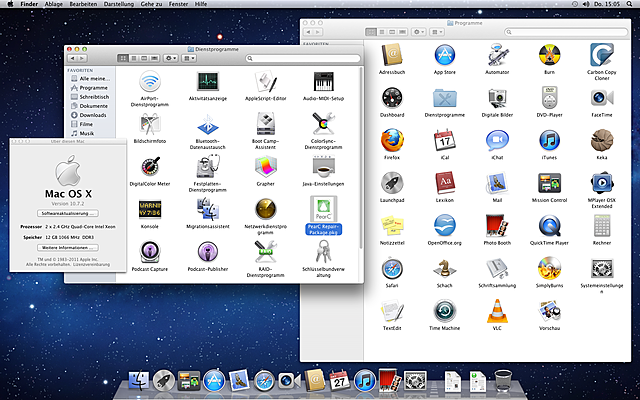Select Mission Control in Programme window
This screenshot has height=400, width=640.
(549, 183)
